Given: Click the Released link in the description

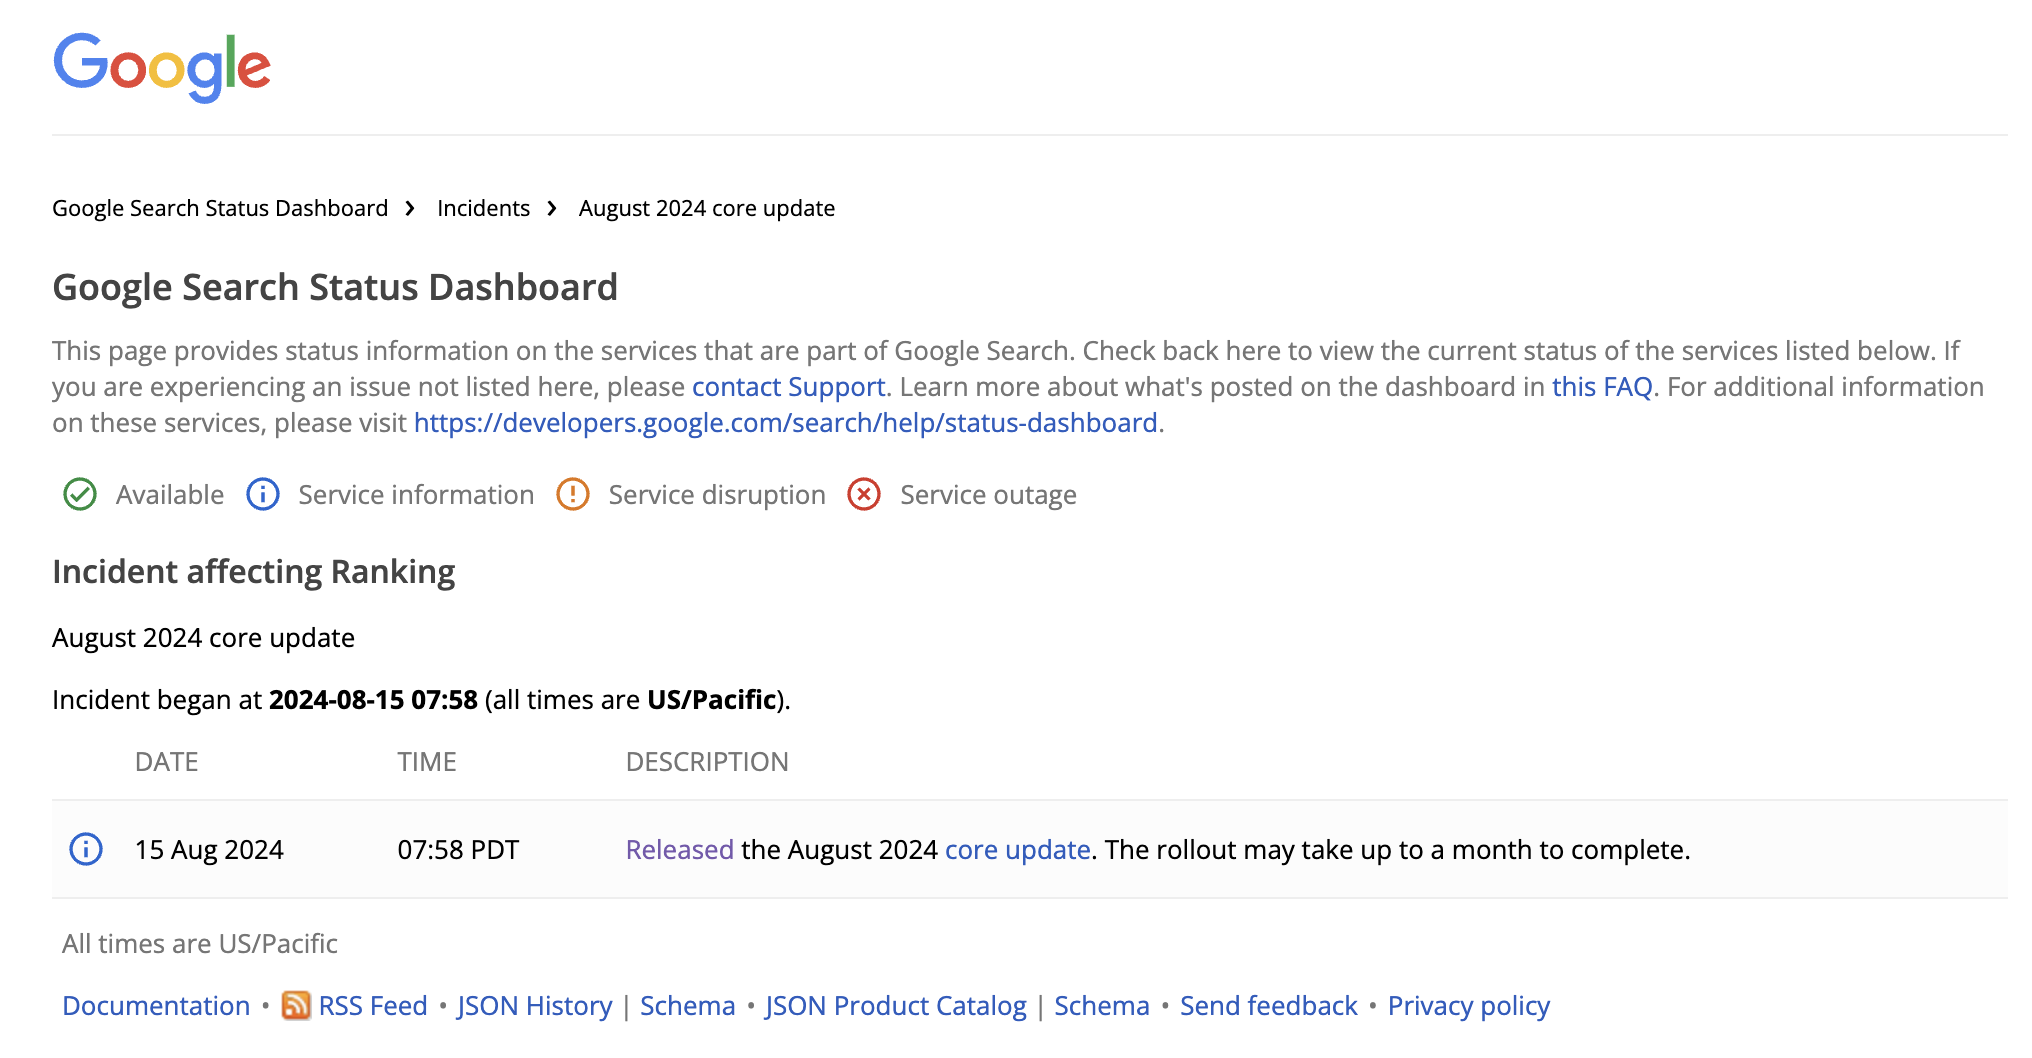Looking at the screenshot, I should (x=678, y=850).
